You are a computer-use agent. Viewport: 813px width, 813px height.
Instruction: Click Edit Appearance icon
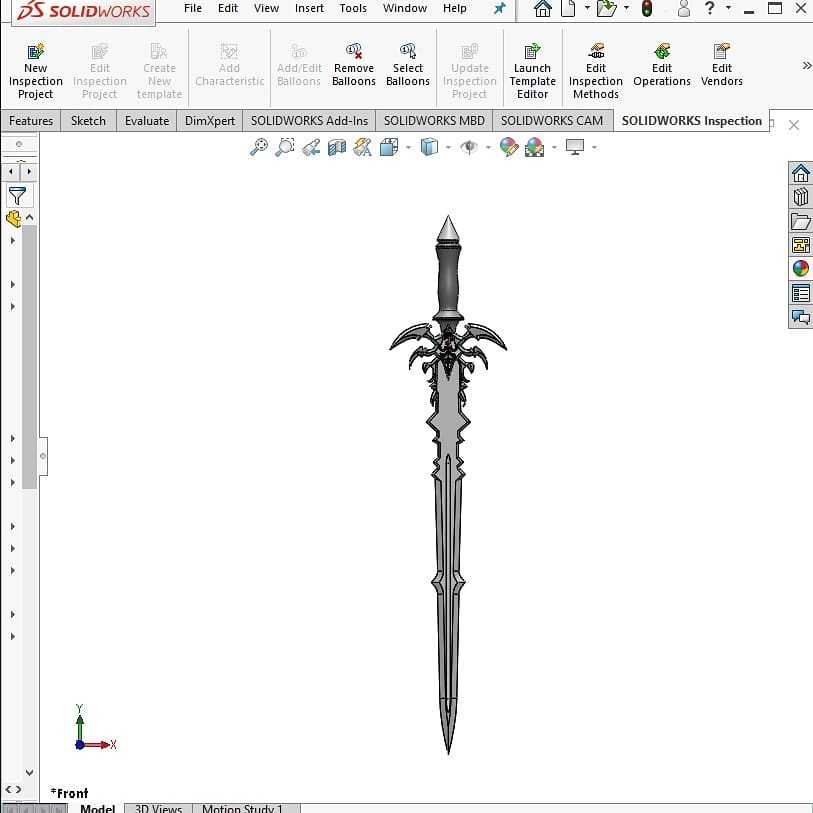click(x=509, y=147)
